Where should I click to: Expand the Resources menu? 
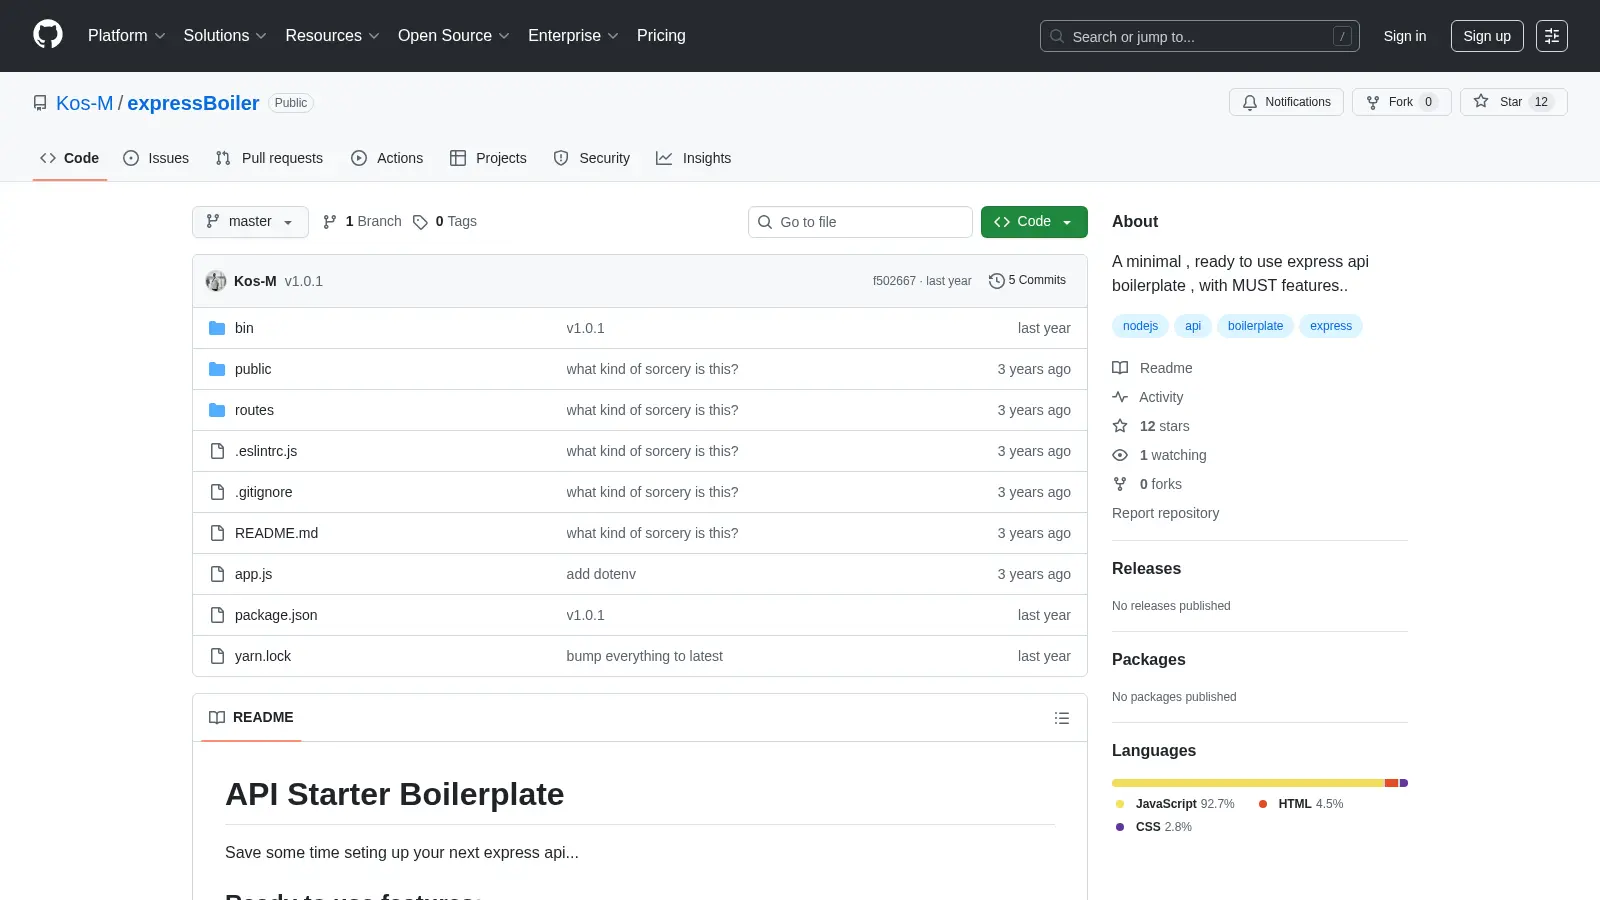[x=333, y=35]
